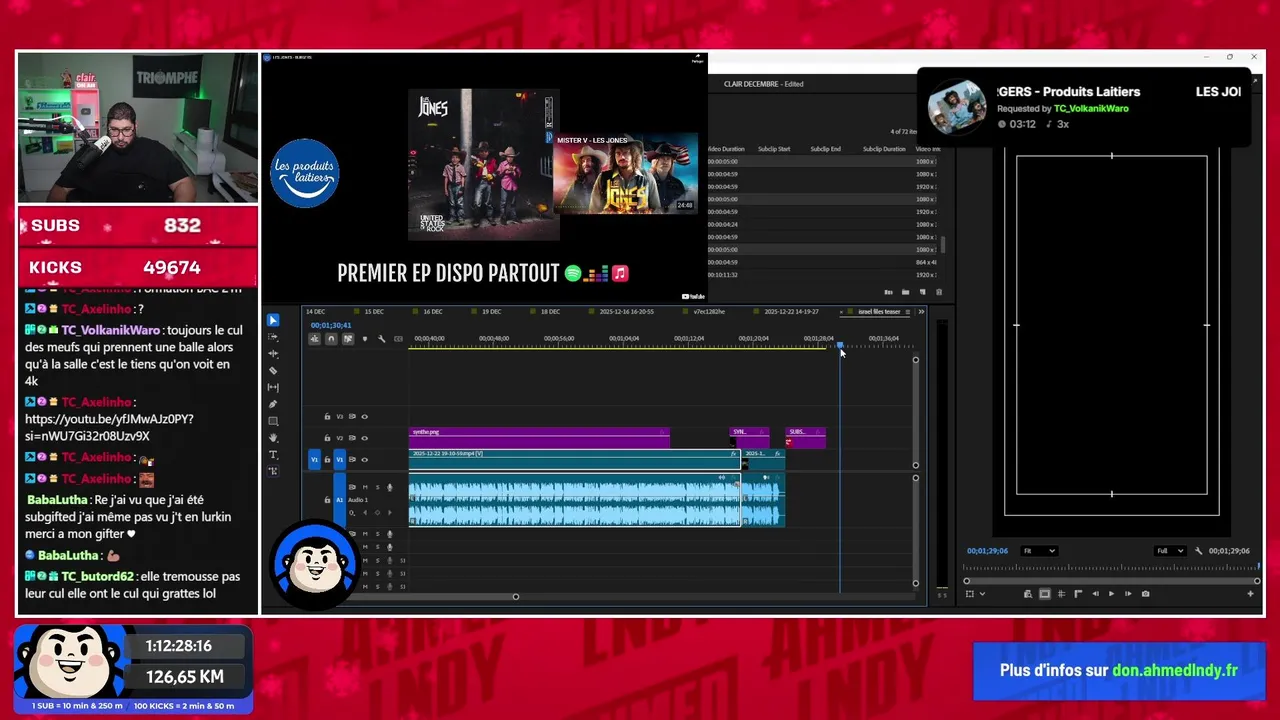Open the 15 DEC sequence tab

coord(374,312)
